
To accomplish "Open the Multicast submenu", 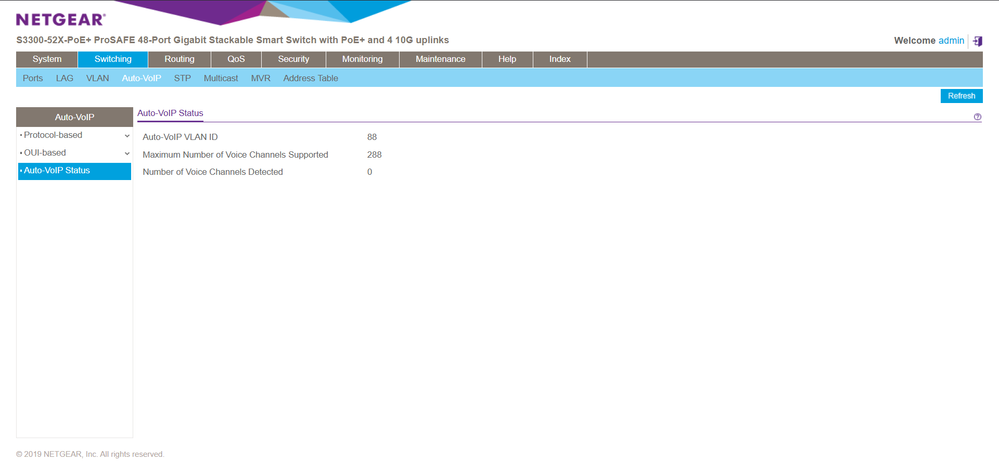I will [221, 78].
